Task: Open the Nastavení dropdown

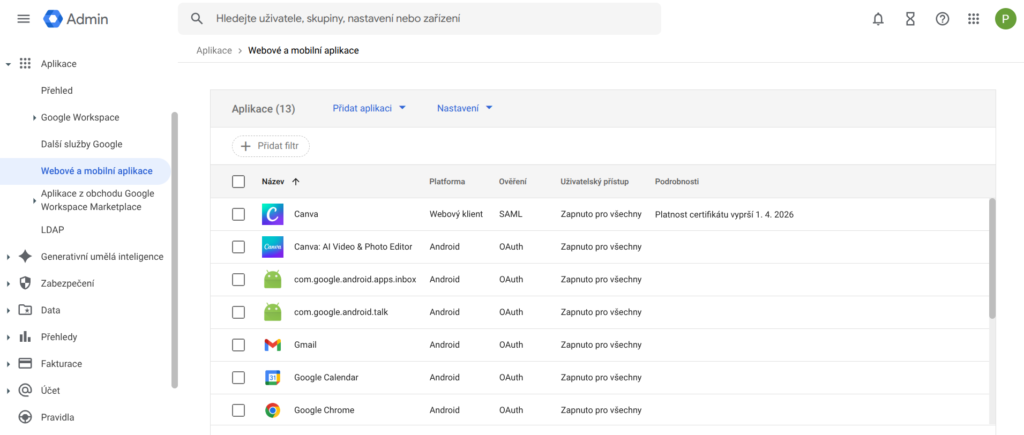Action: 465,108
